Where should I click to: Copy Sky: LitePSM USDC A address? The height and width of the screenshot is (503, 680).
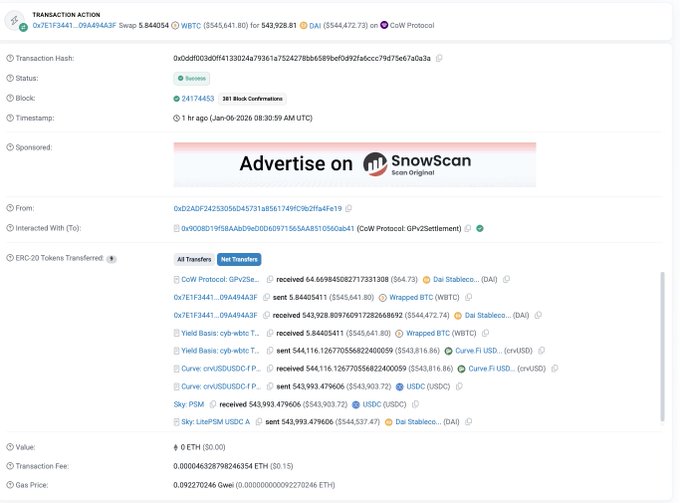[x=259, y=421]
